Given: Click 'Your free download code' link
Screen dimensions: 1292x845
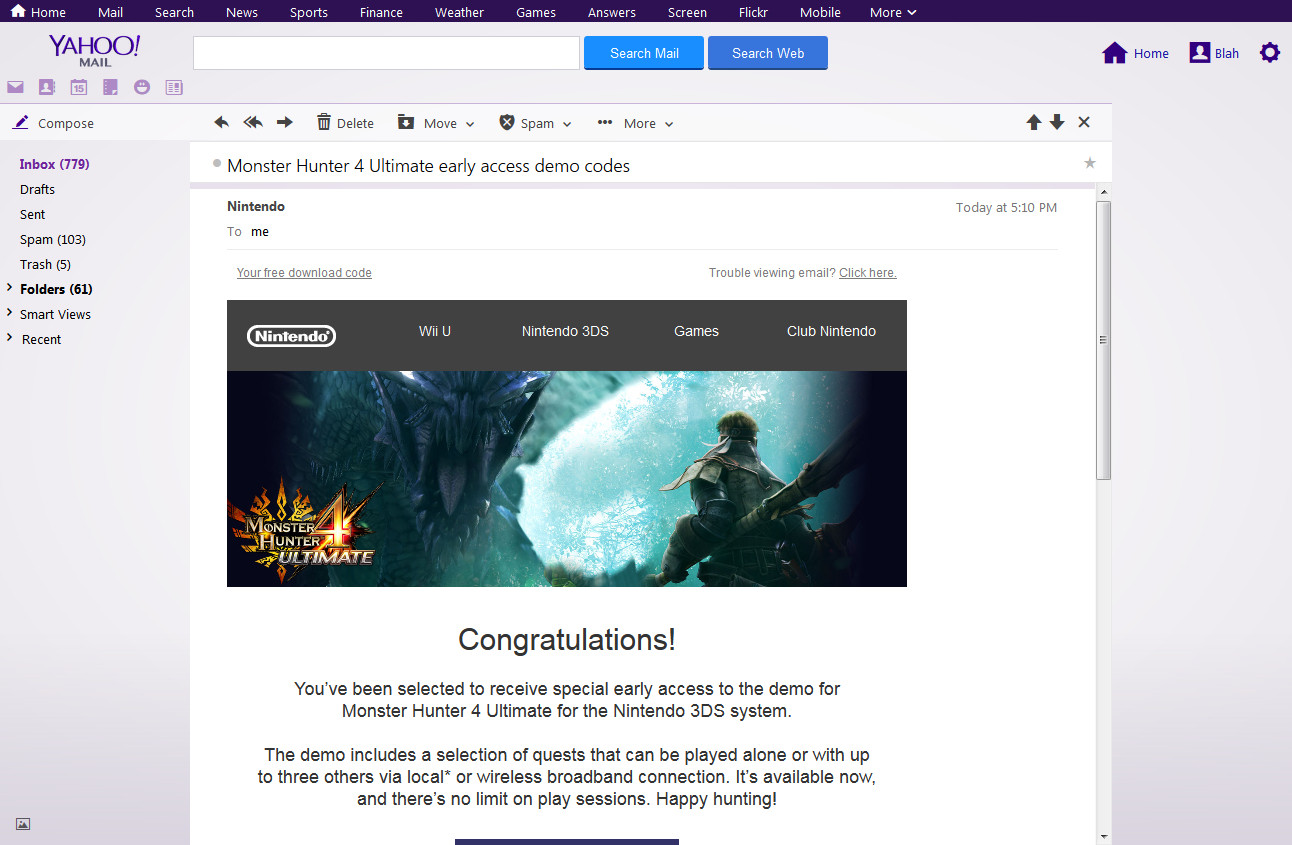Looking at the screenshot, I should pos(304,273).
